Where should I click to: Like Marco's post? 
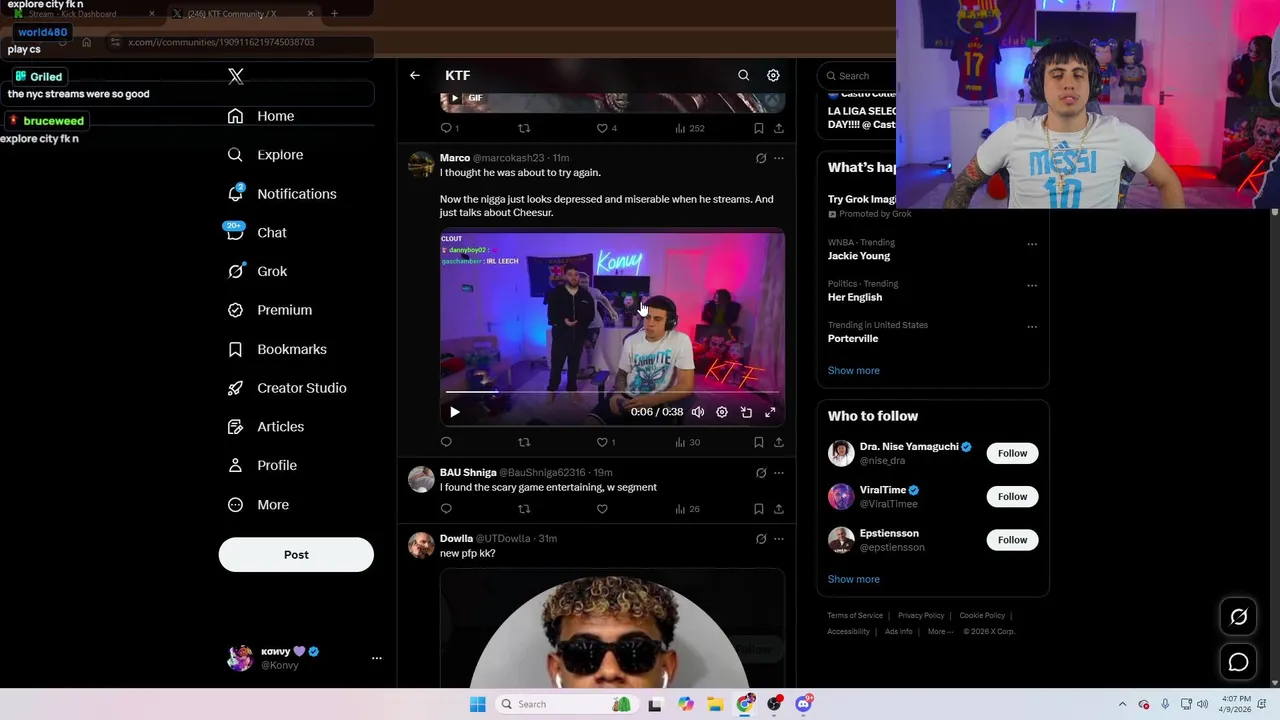602,442
